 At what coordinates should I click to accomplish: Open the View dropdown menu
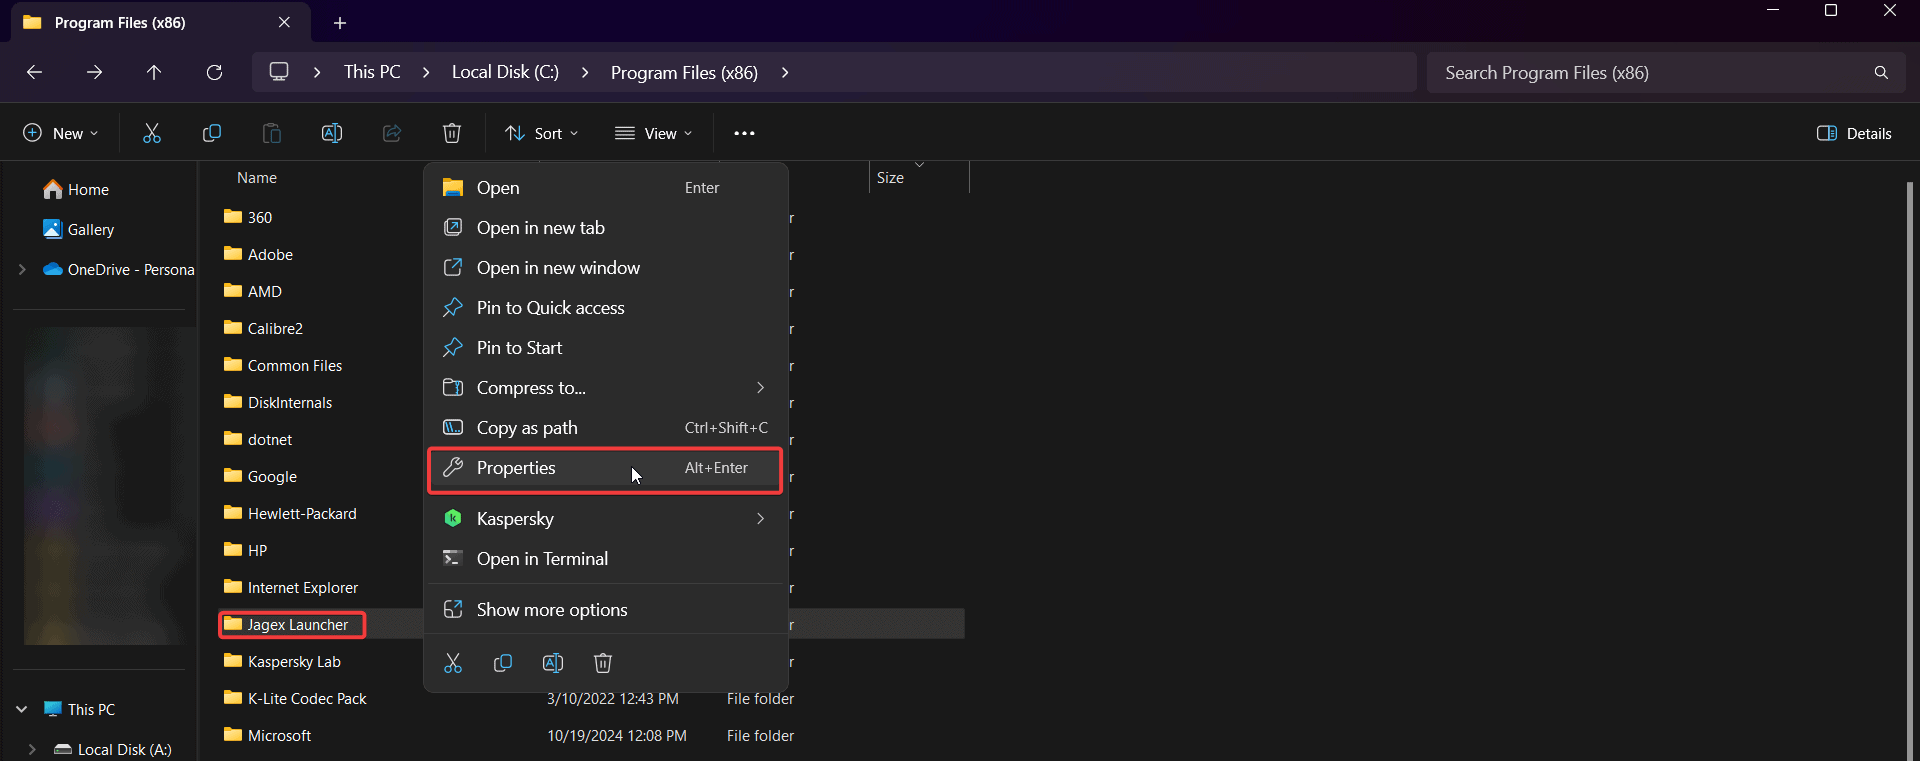[x=654, y=133]
